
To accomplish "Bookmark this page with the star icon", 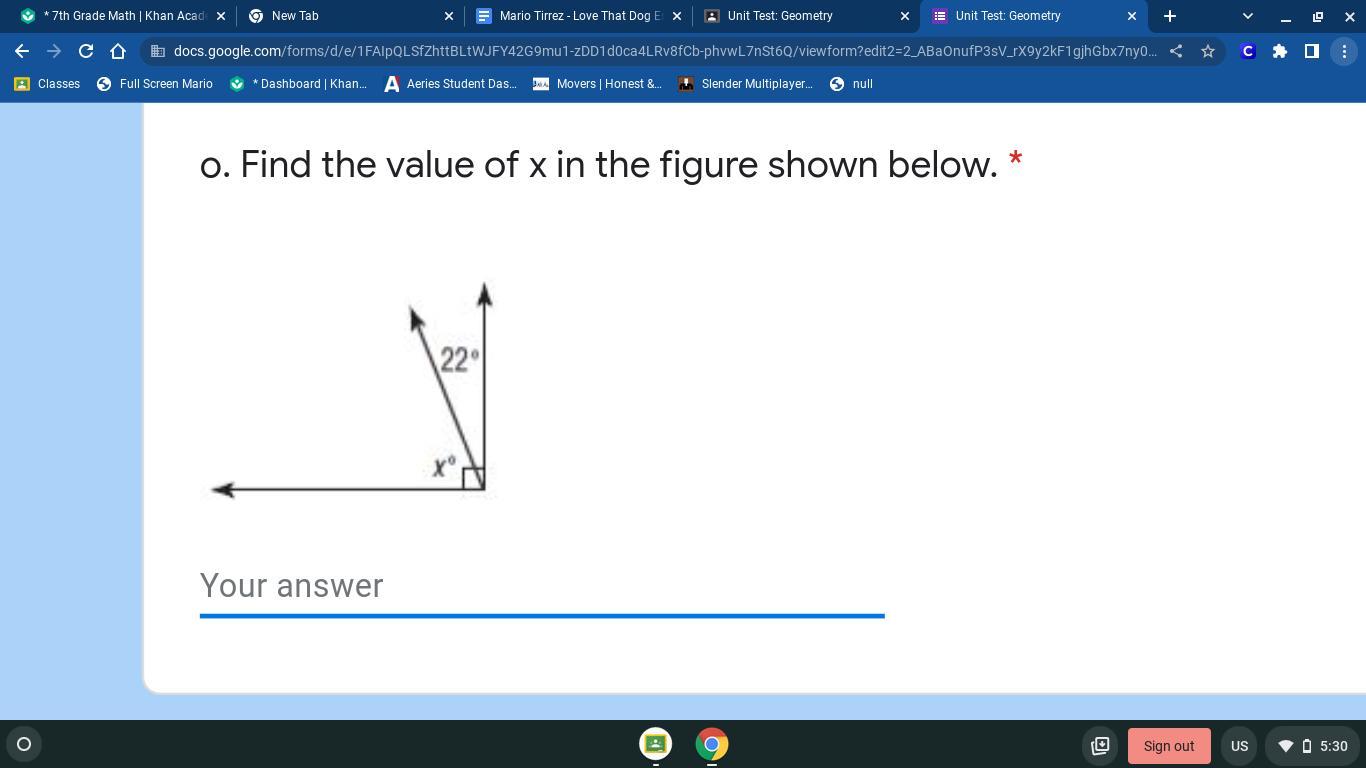I will (x=1208, y=51).
